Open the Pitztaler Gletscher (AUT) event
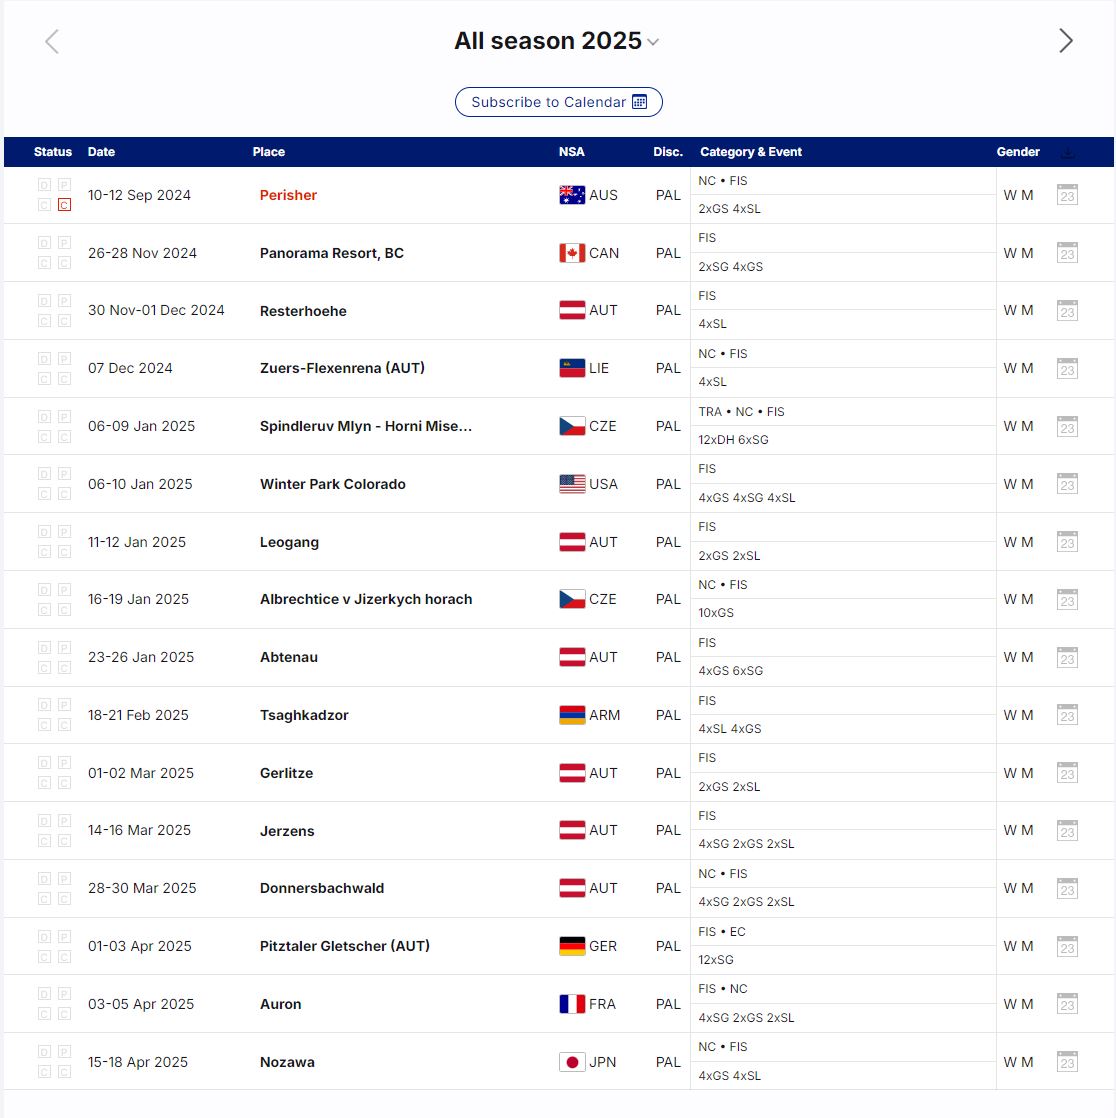The width and height of the screenshot is (1116, 1118). [344, 946]
